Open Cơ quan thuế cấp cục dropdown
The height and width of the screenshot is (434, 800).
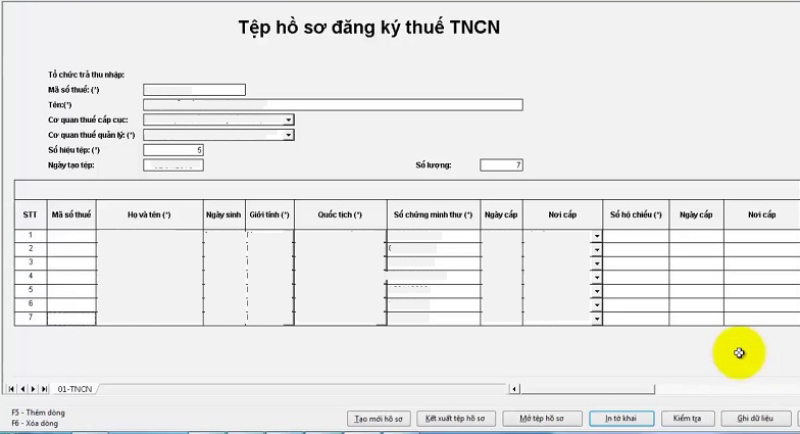(289, 120)
